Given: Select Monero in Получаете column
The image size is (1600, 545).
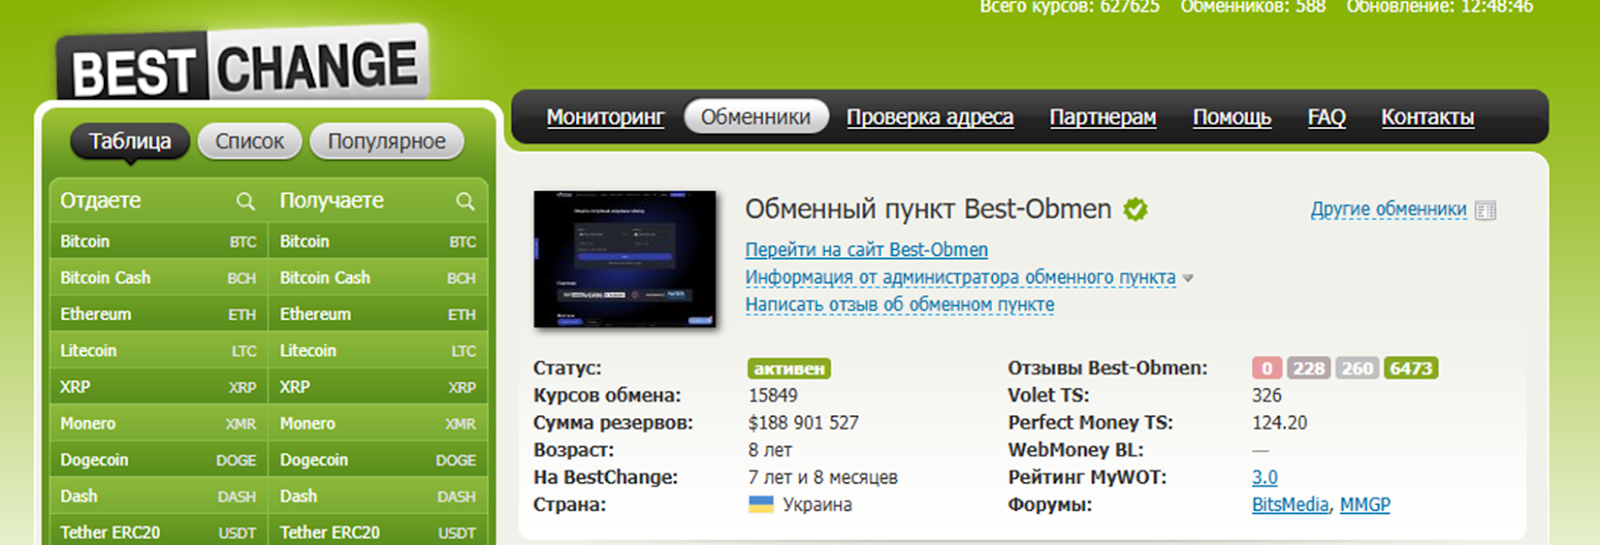Looking at the screenshot, I should coord(378,423).
